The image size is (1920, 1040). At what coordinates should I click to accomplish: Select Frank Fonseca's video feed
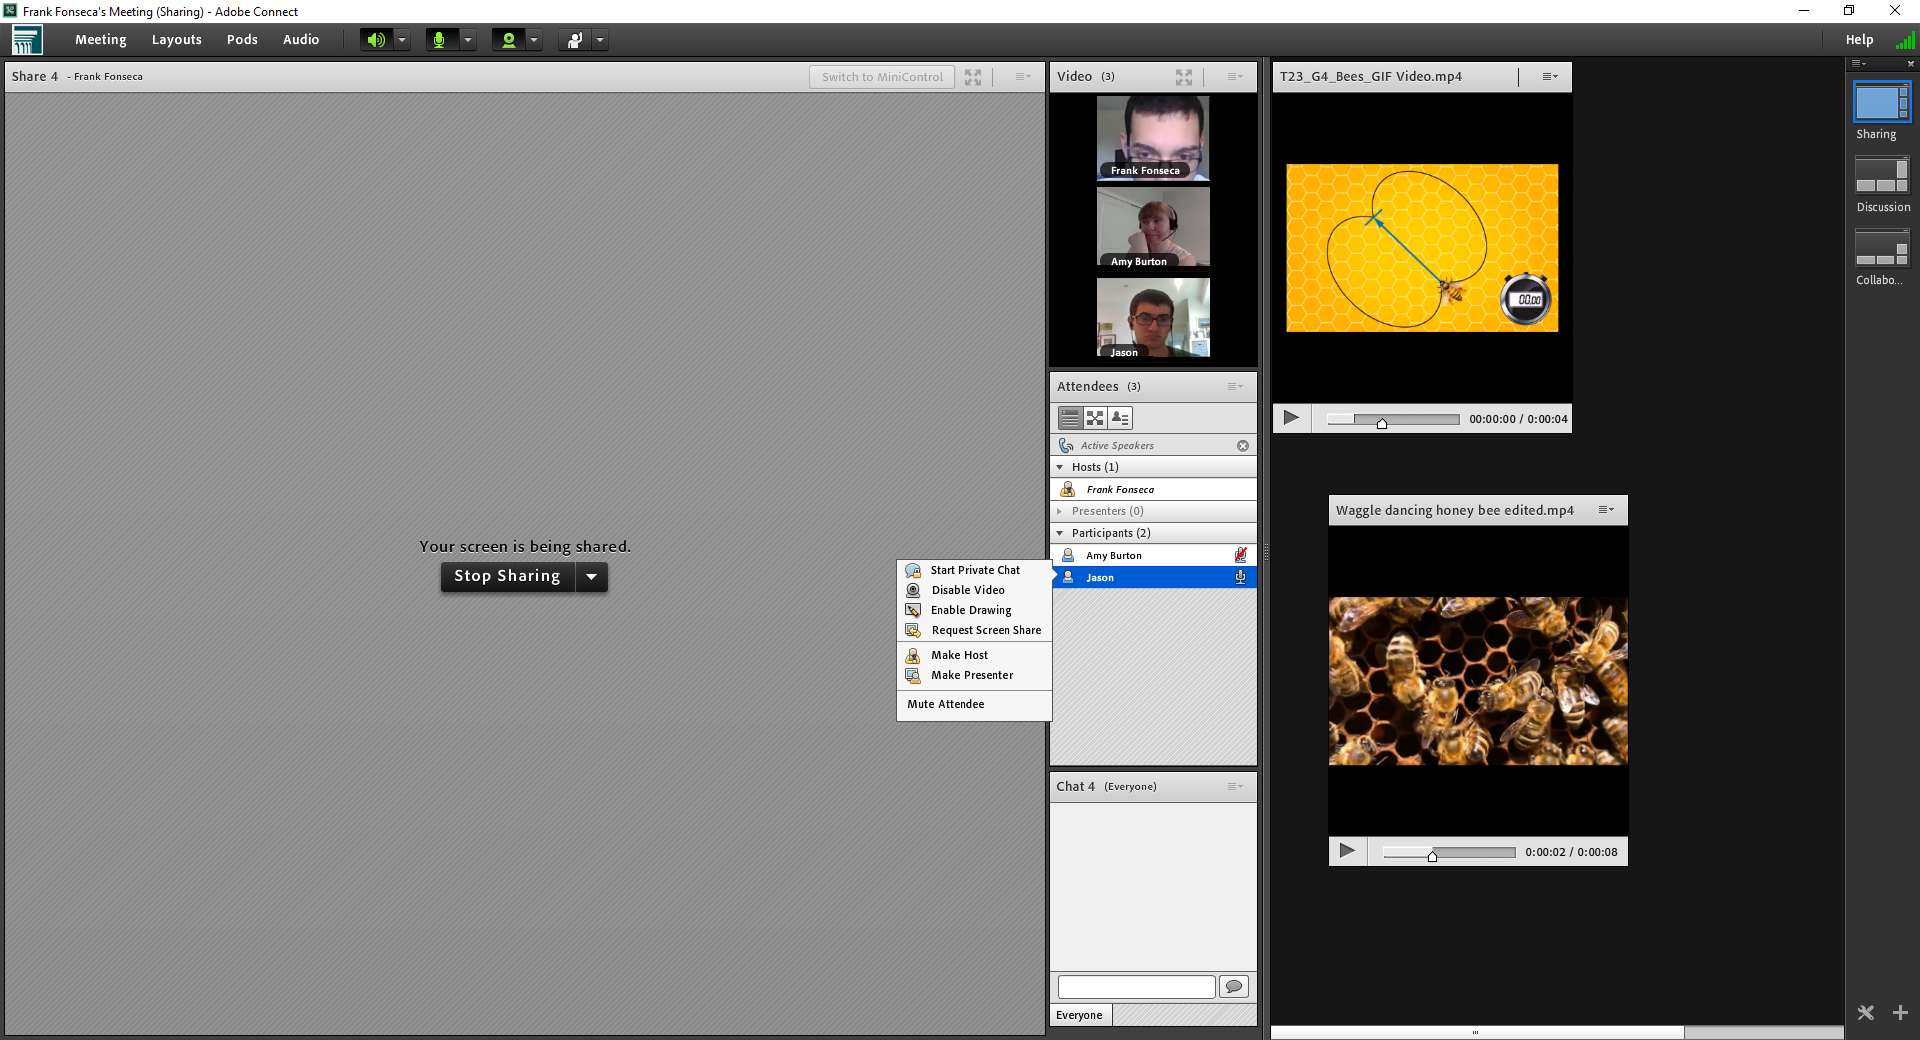[x=1153, y=138]
